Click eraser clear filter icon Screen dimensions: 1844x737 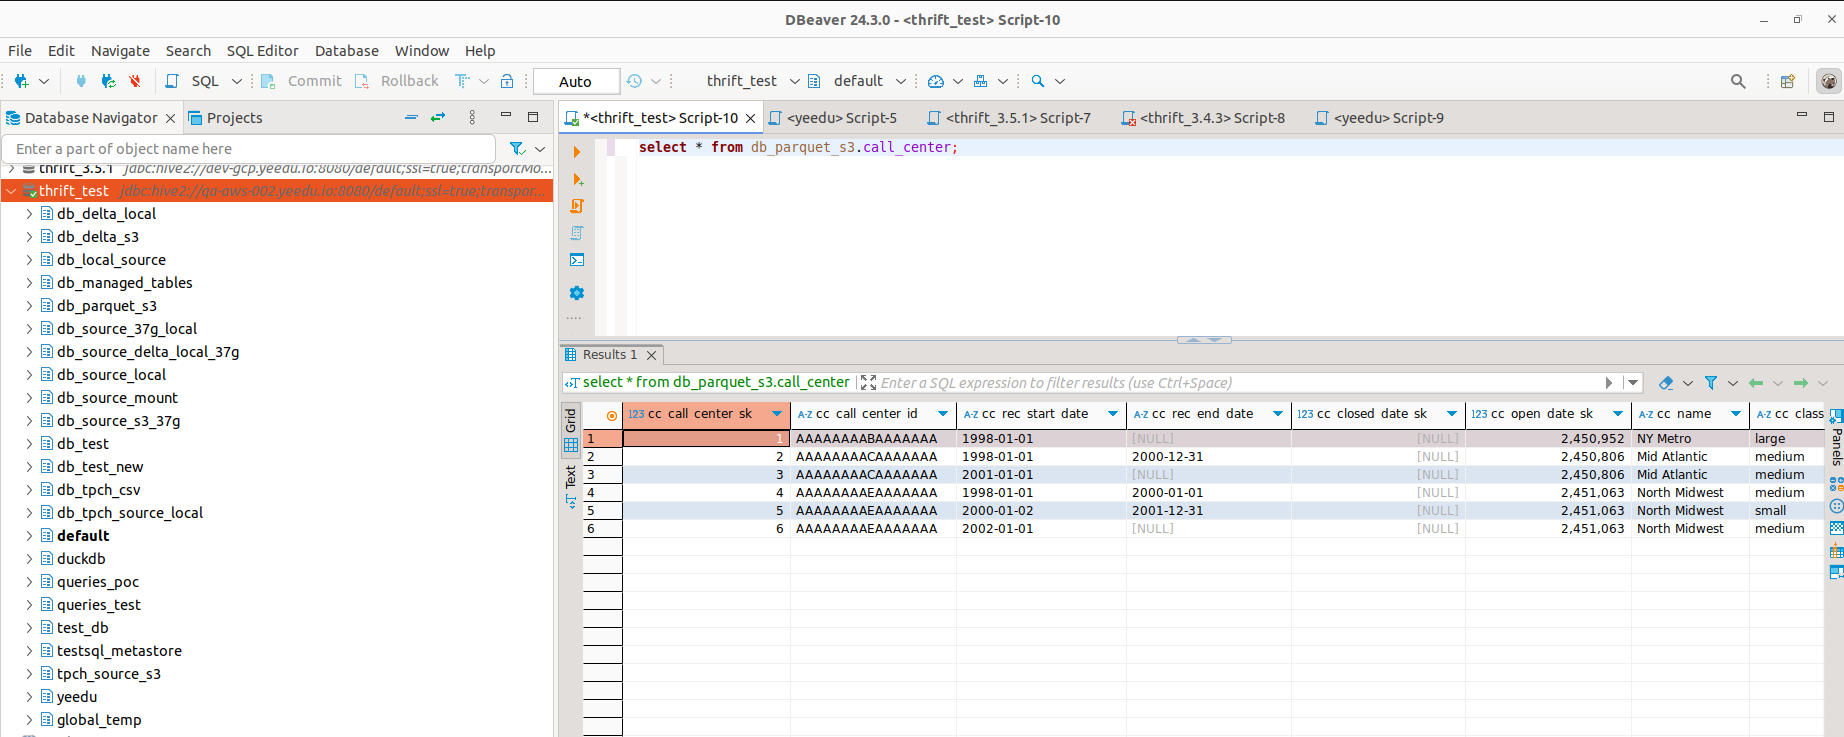click(1665, 383)
